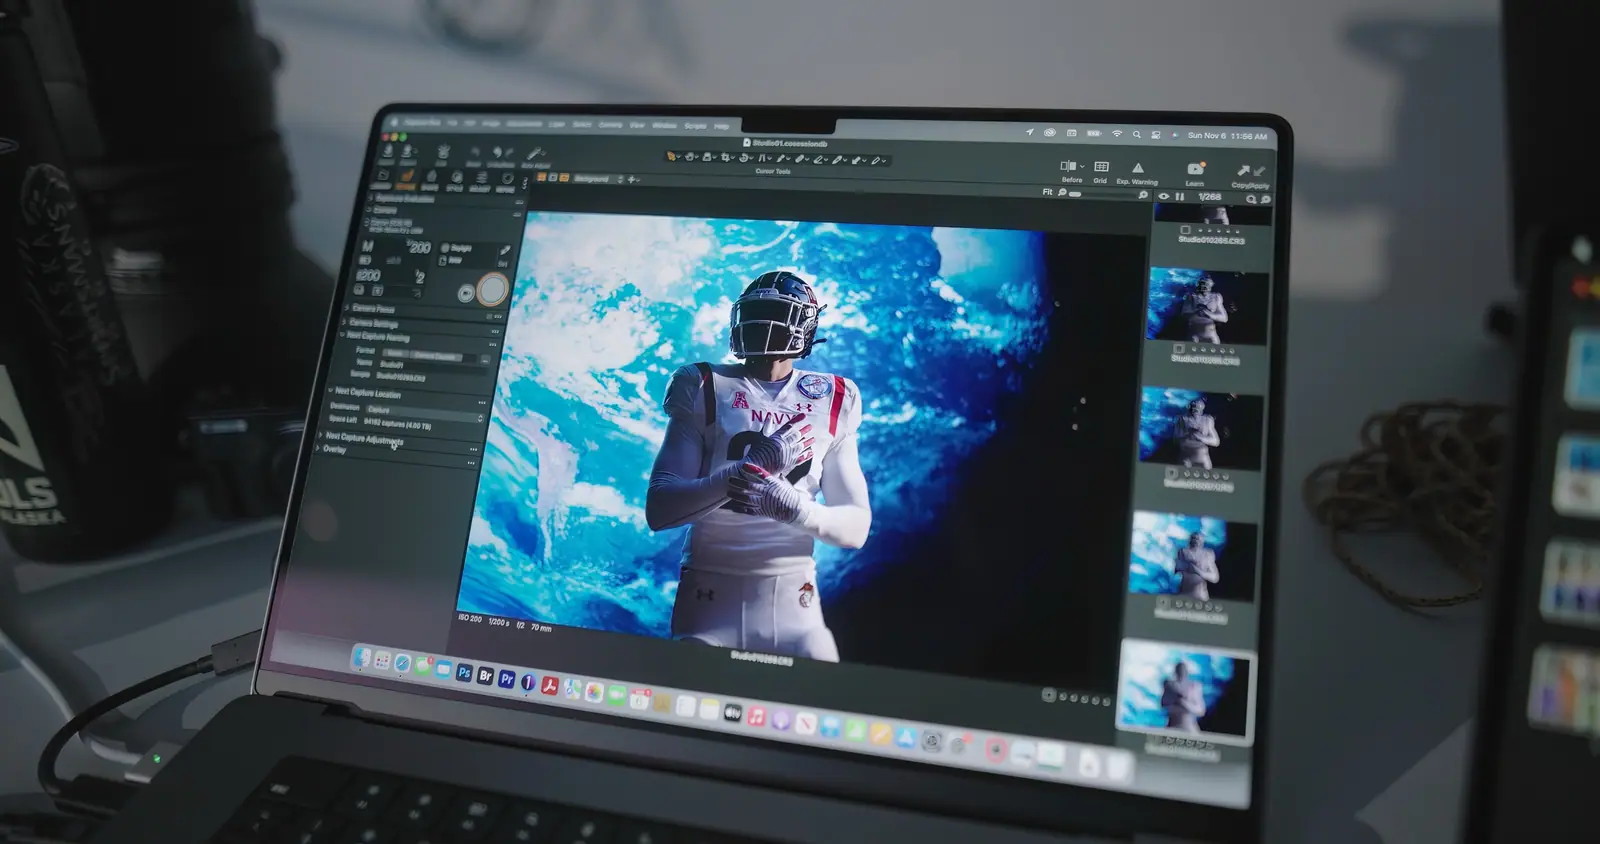Open Adobe Bridge from the Dock

(x=486, y=676)
